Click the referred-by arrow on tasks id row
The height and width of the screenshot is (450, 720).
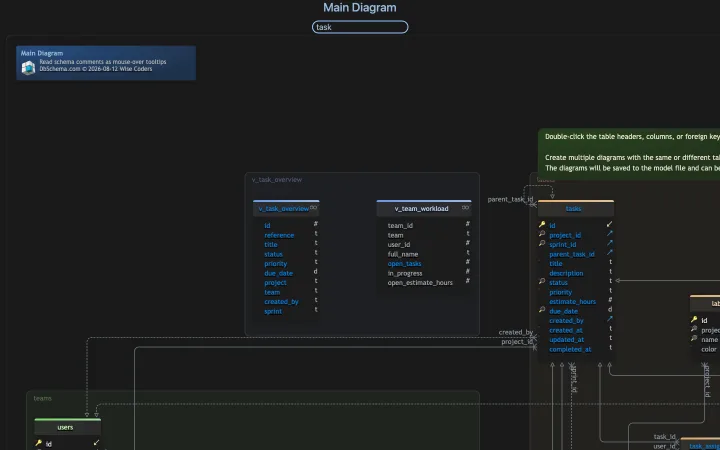[x=609, y=225]
